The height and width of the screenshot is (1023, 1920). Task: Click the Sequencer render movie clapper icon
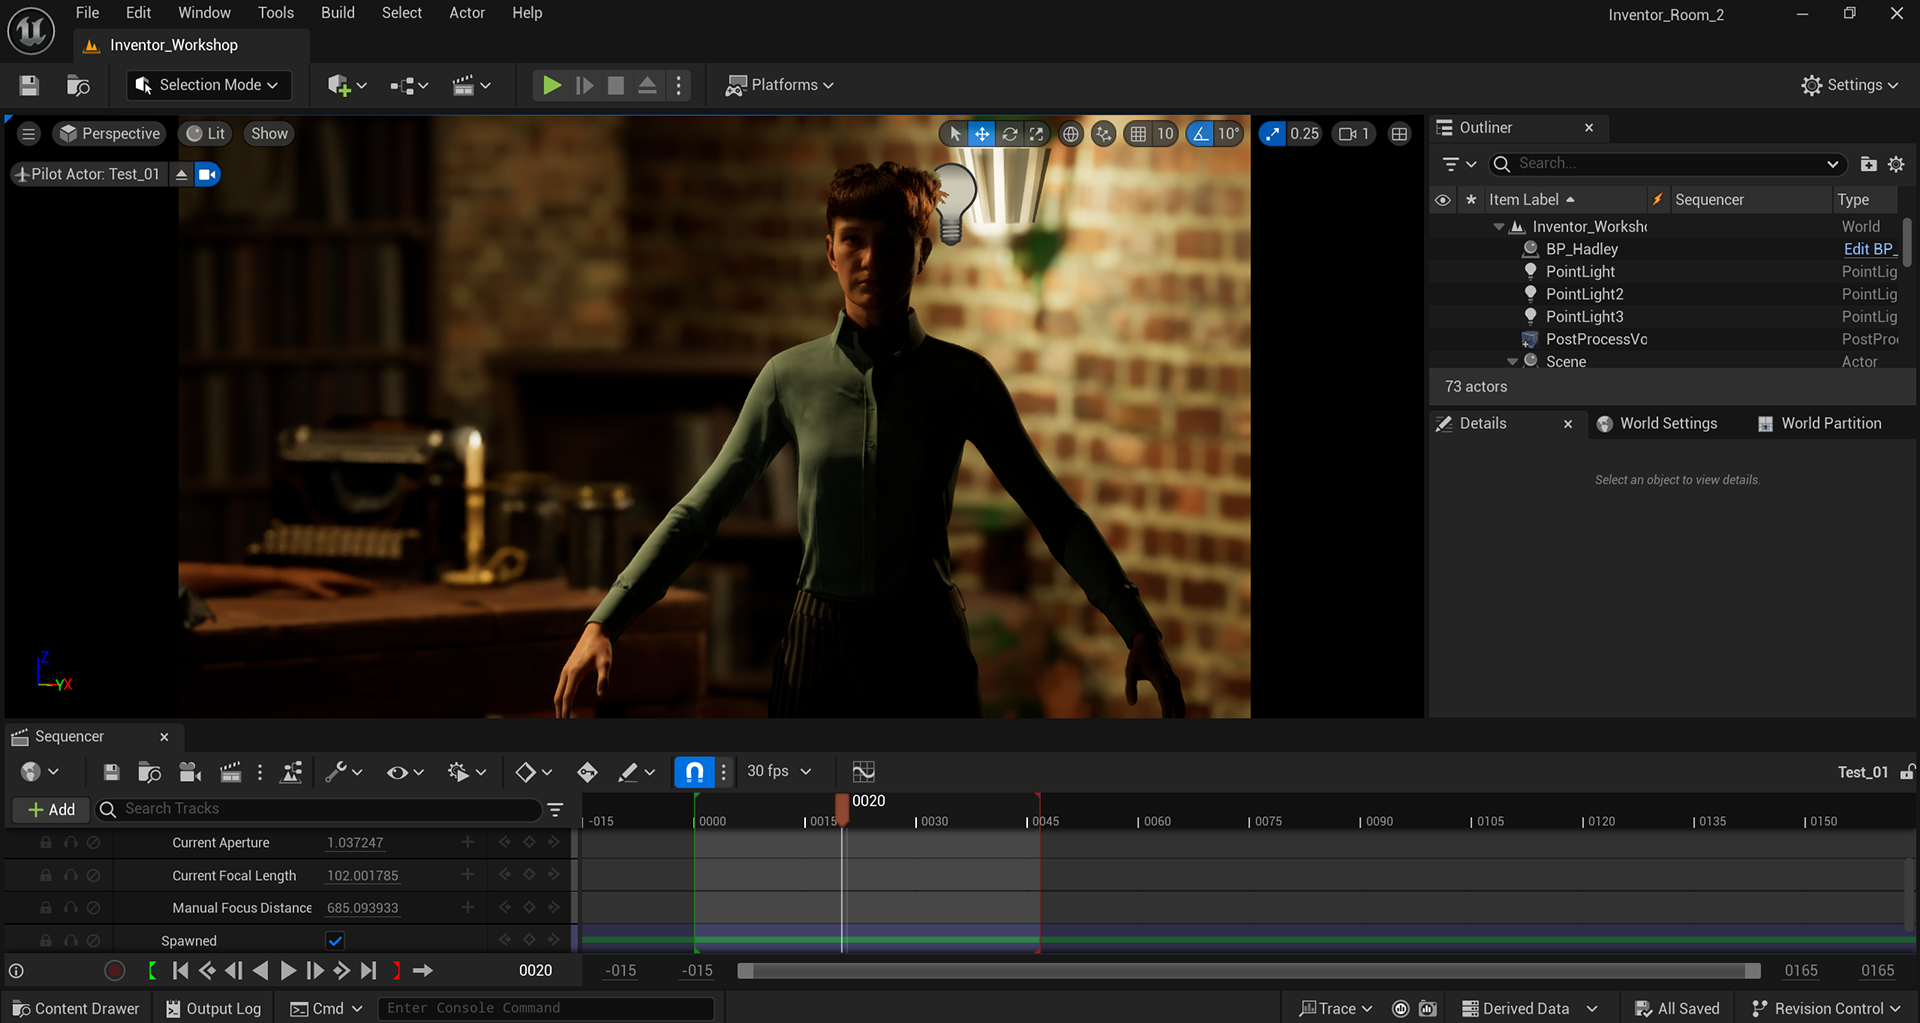tap(230, 772)
